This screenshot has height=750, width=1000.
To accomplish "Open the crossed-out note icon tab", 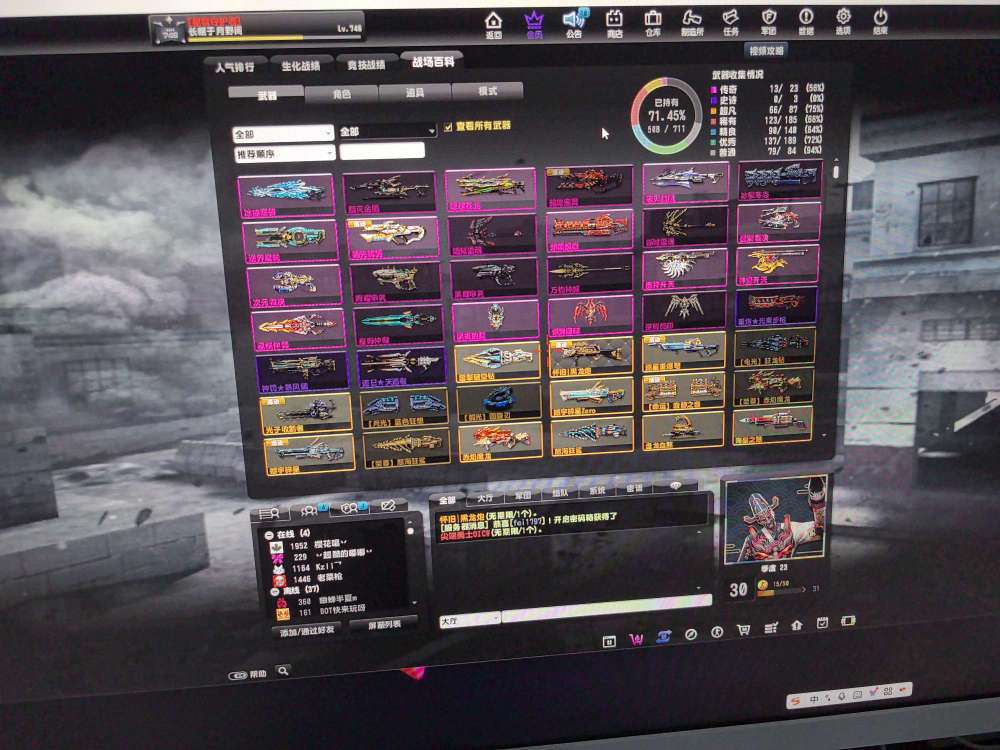I will coord(388,506).
